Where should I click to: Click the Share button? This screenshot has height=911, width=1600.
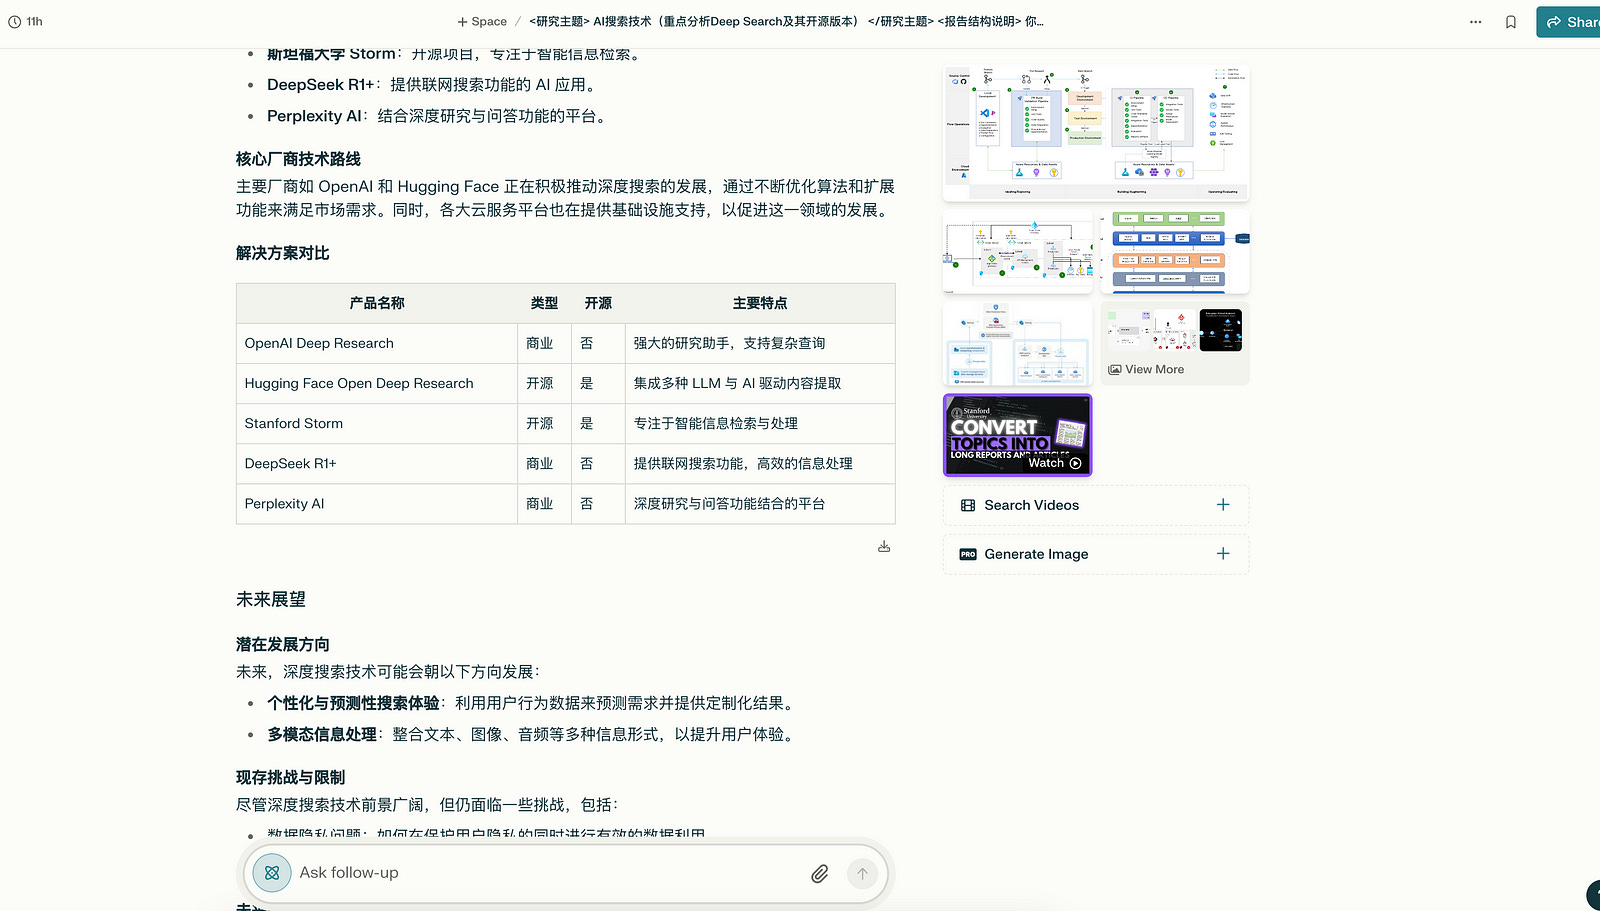(1570, 22)
